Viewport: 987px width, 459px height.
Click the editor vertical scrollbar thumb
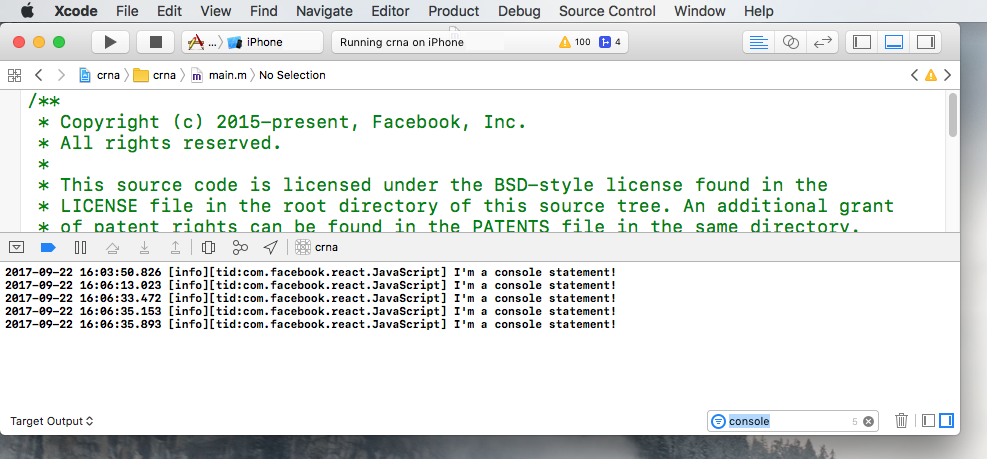tap(953, 115)
